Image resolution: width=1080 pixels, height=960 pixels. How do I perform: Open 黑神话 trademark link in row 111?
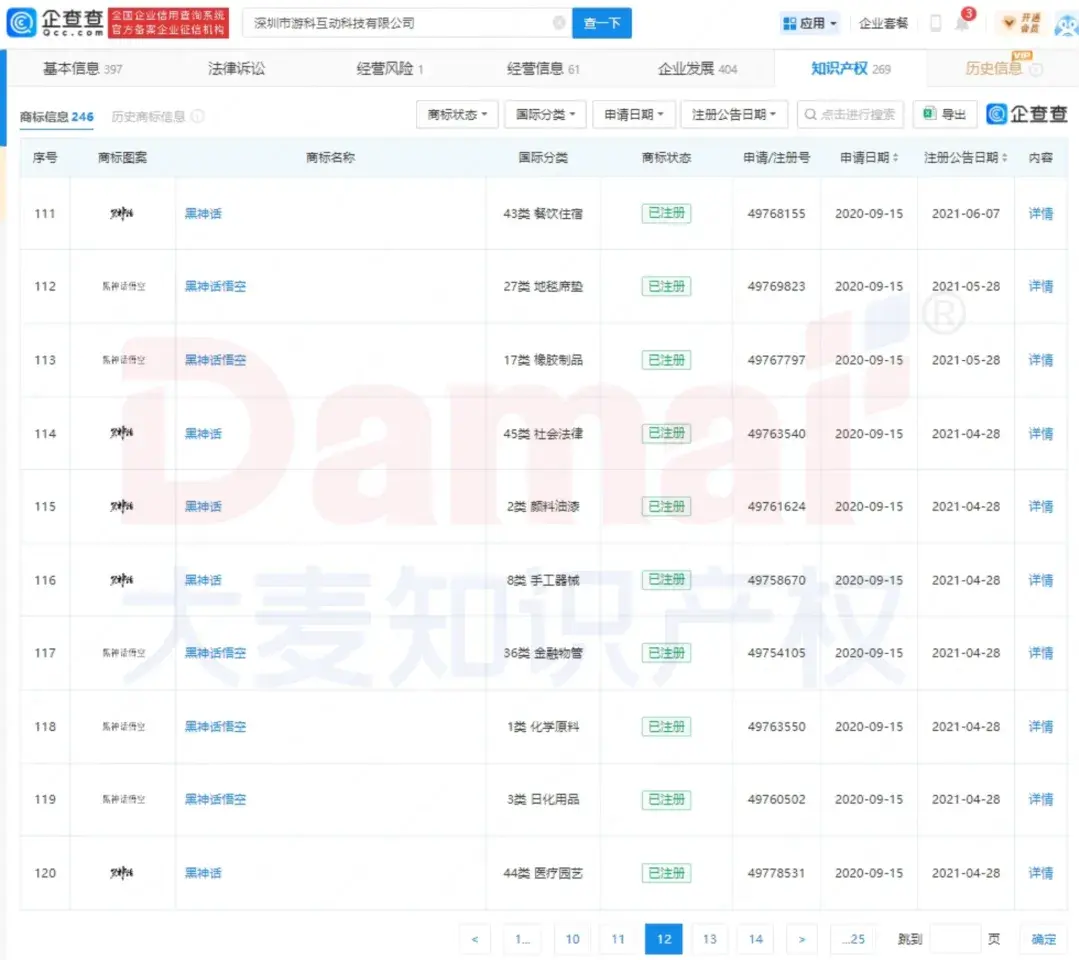click(x=203, y=213)
